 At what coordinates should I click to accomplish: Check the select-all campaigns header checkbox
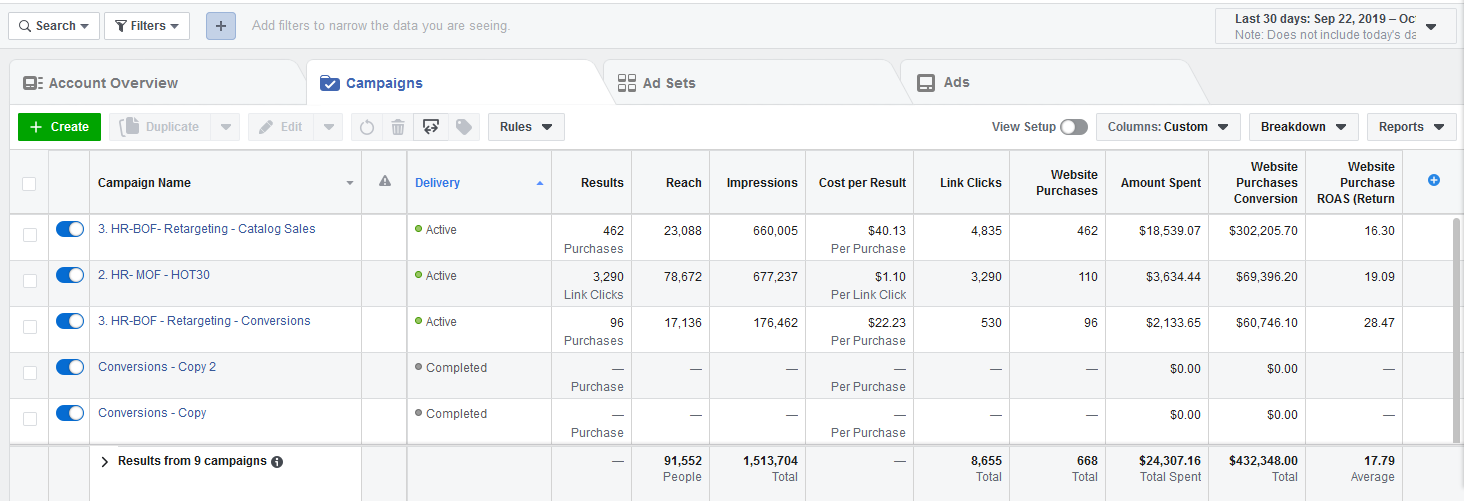[29, 183]
